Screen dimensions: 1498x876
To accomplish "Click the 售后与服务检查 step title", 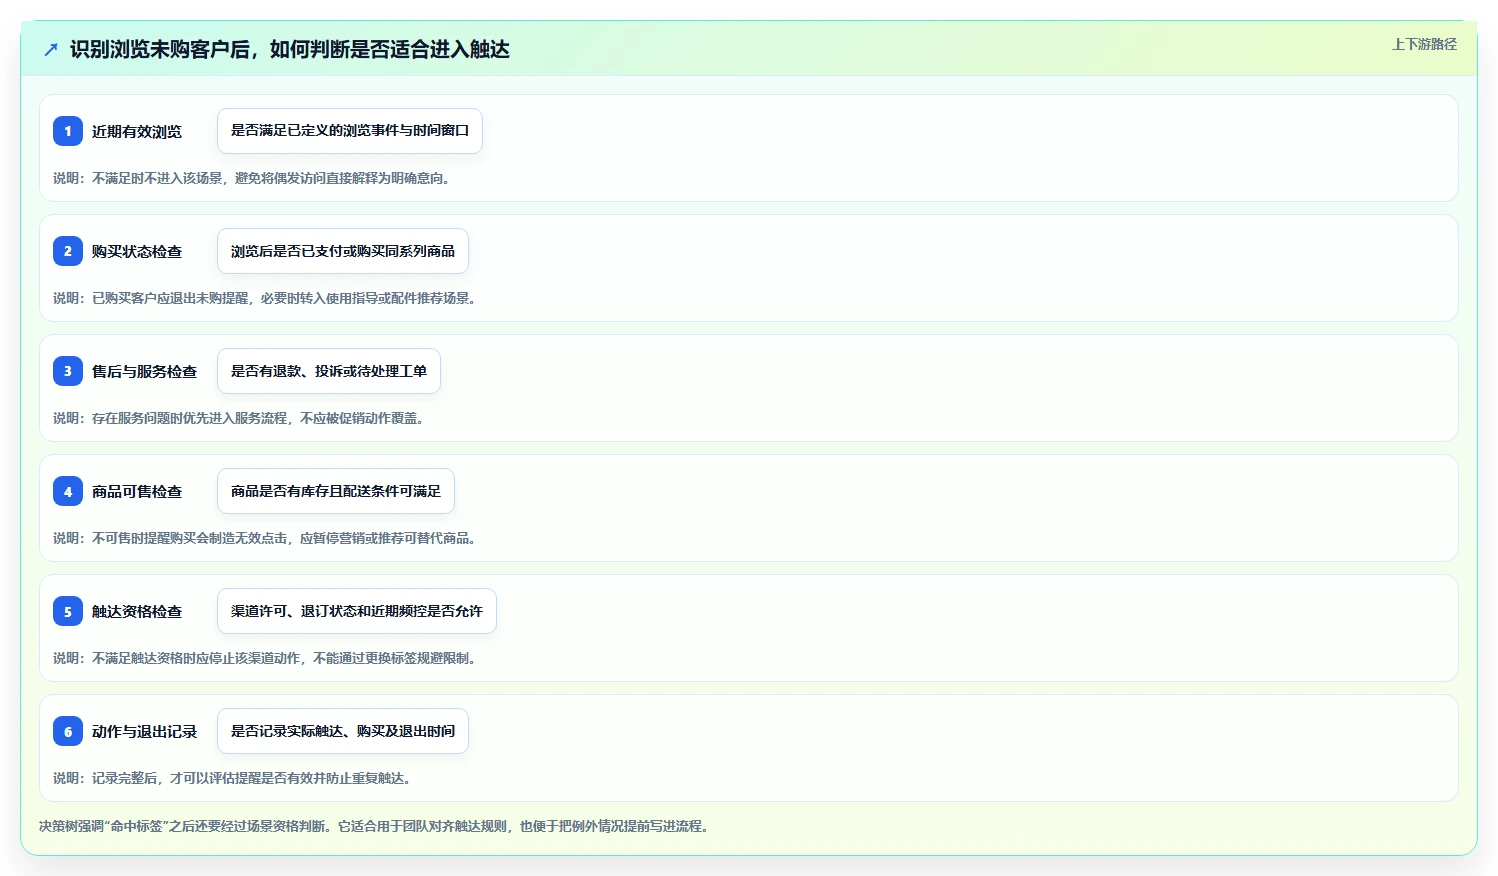I will point(145,371).
